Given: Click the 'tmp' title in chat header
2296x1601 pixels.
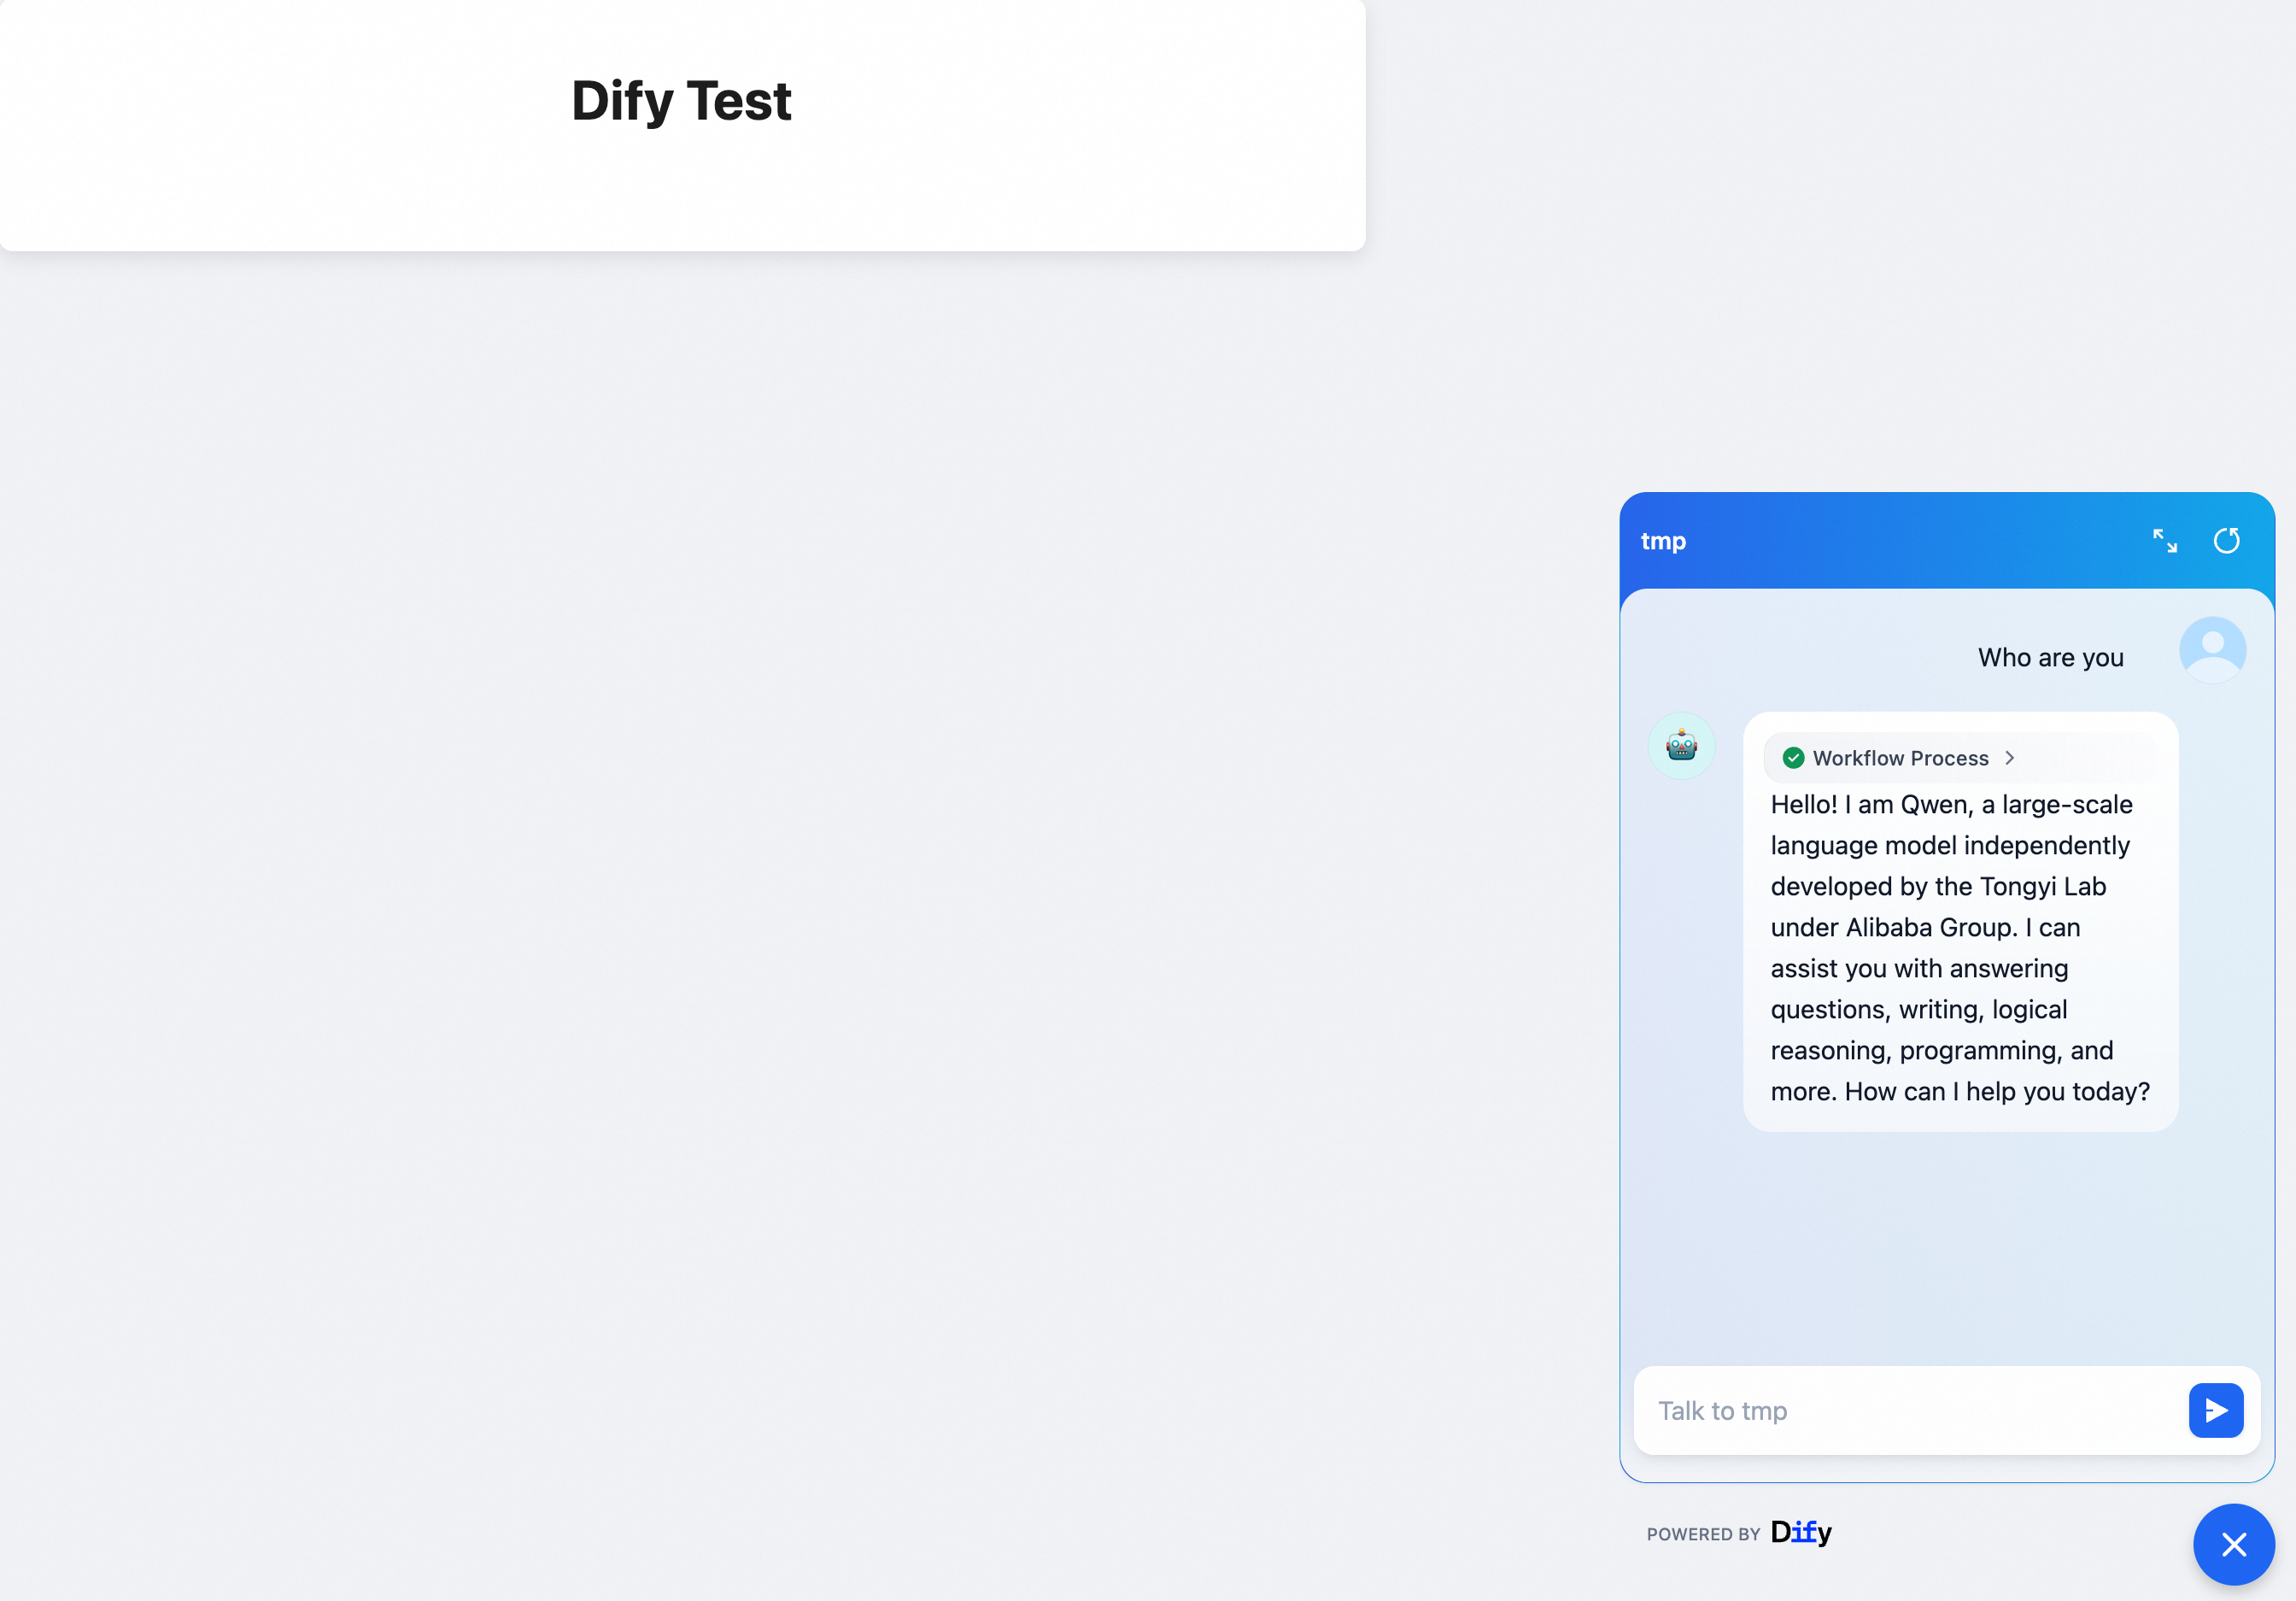Looking at the screenshot, I should click(x=1663, y=541).
